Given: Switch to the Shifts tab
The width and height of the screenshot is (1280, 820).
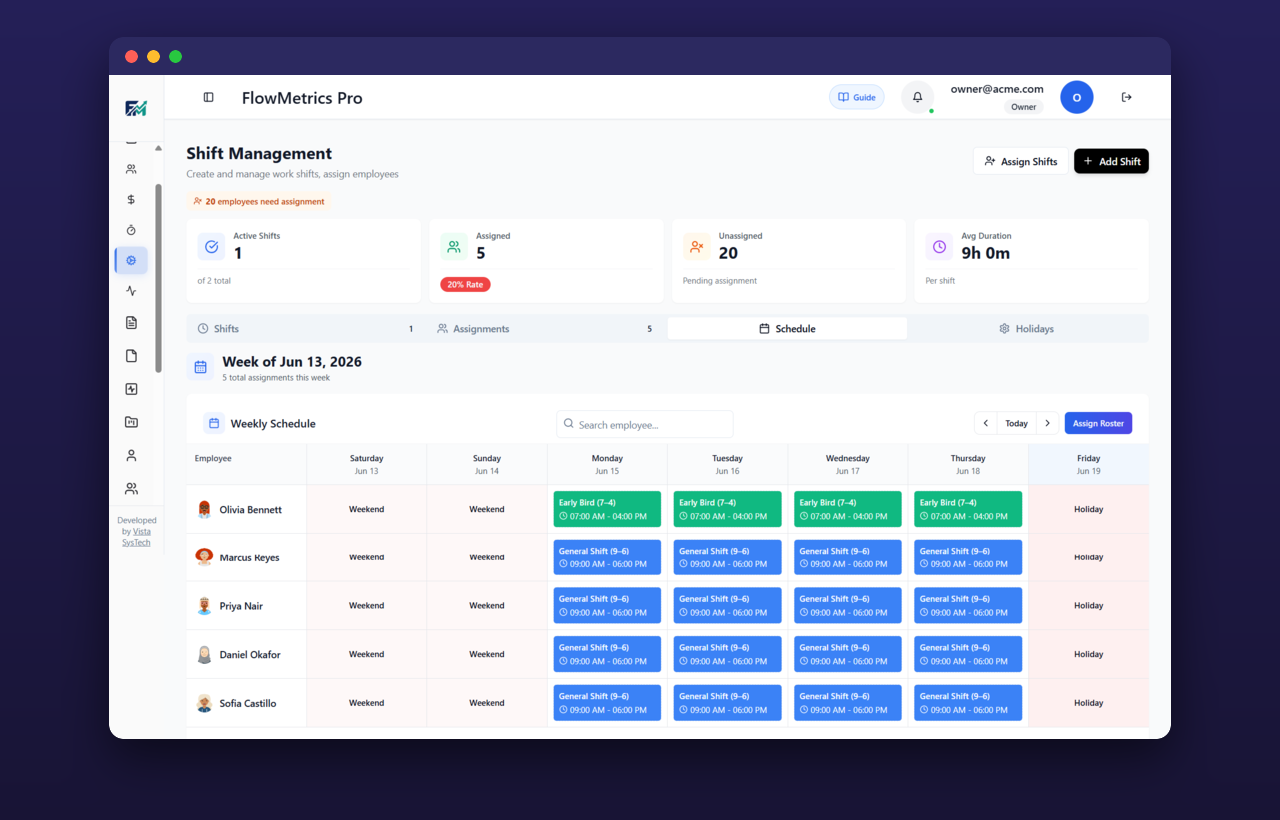Looking at the screenshot, I should [306, 328].
